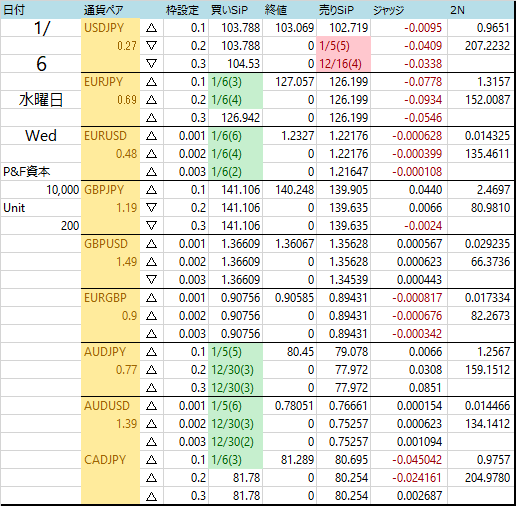Select the CADJPY currency pair cell
The width and height of the screenshot is (516, 506).
click(110, 460)
